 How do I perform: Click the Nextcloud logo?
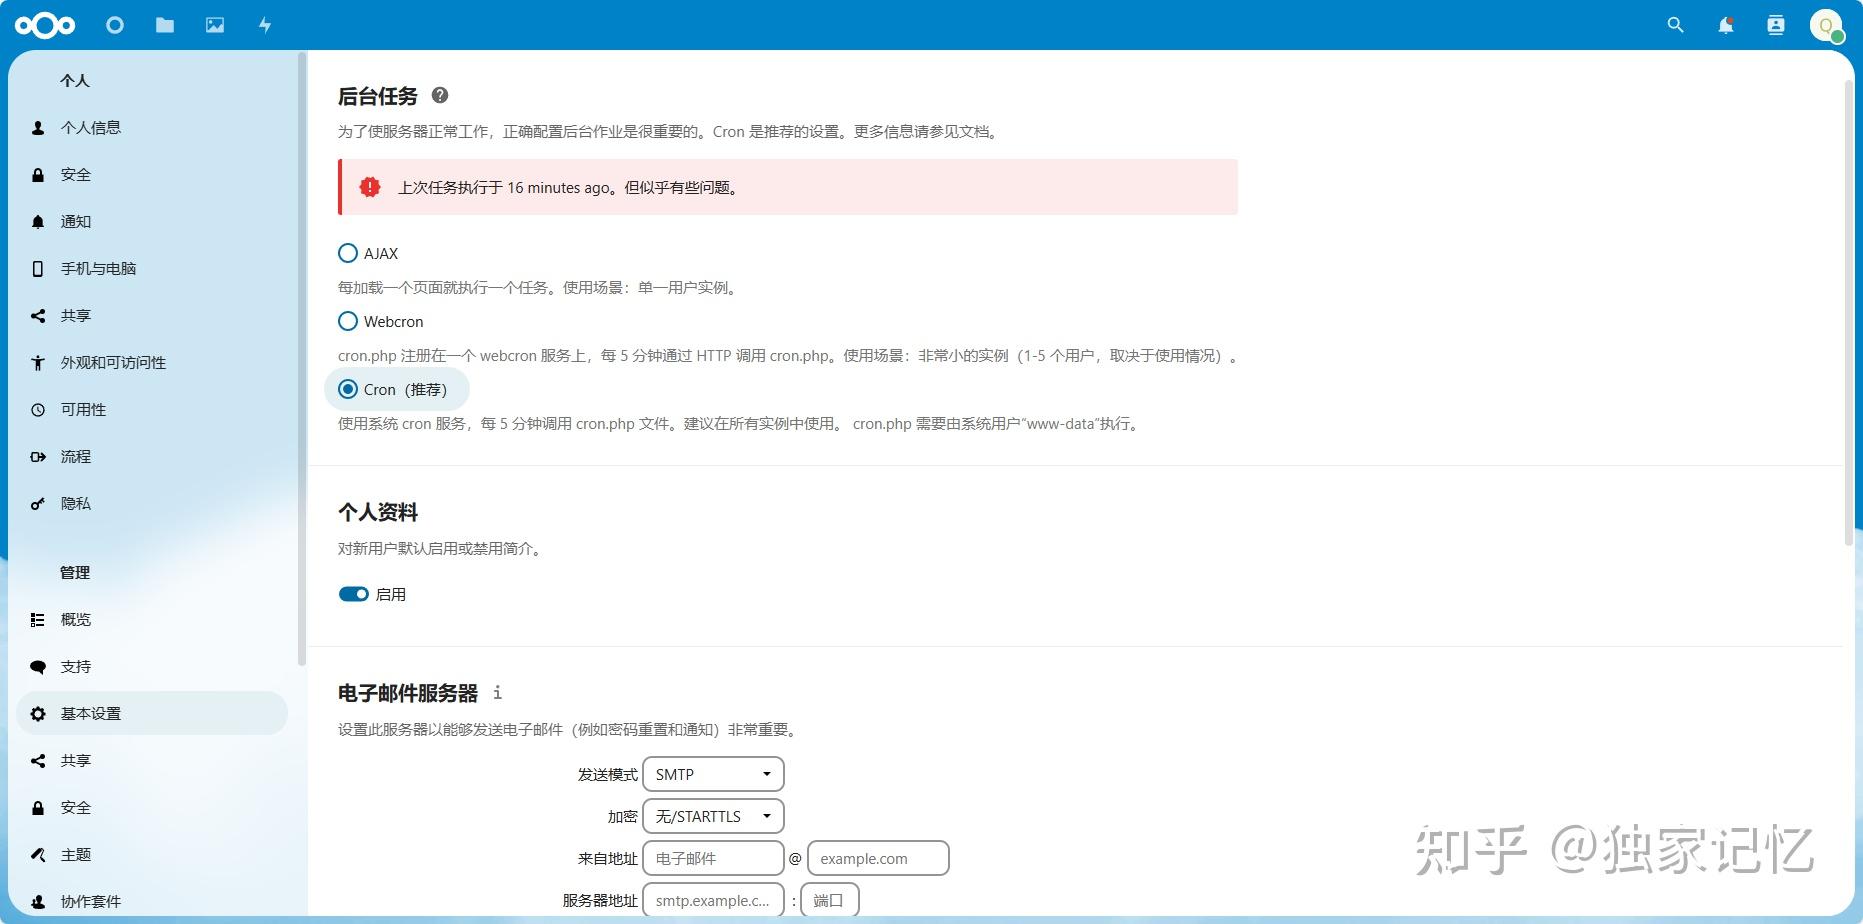click(45, 25)
